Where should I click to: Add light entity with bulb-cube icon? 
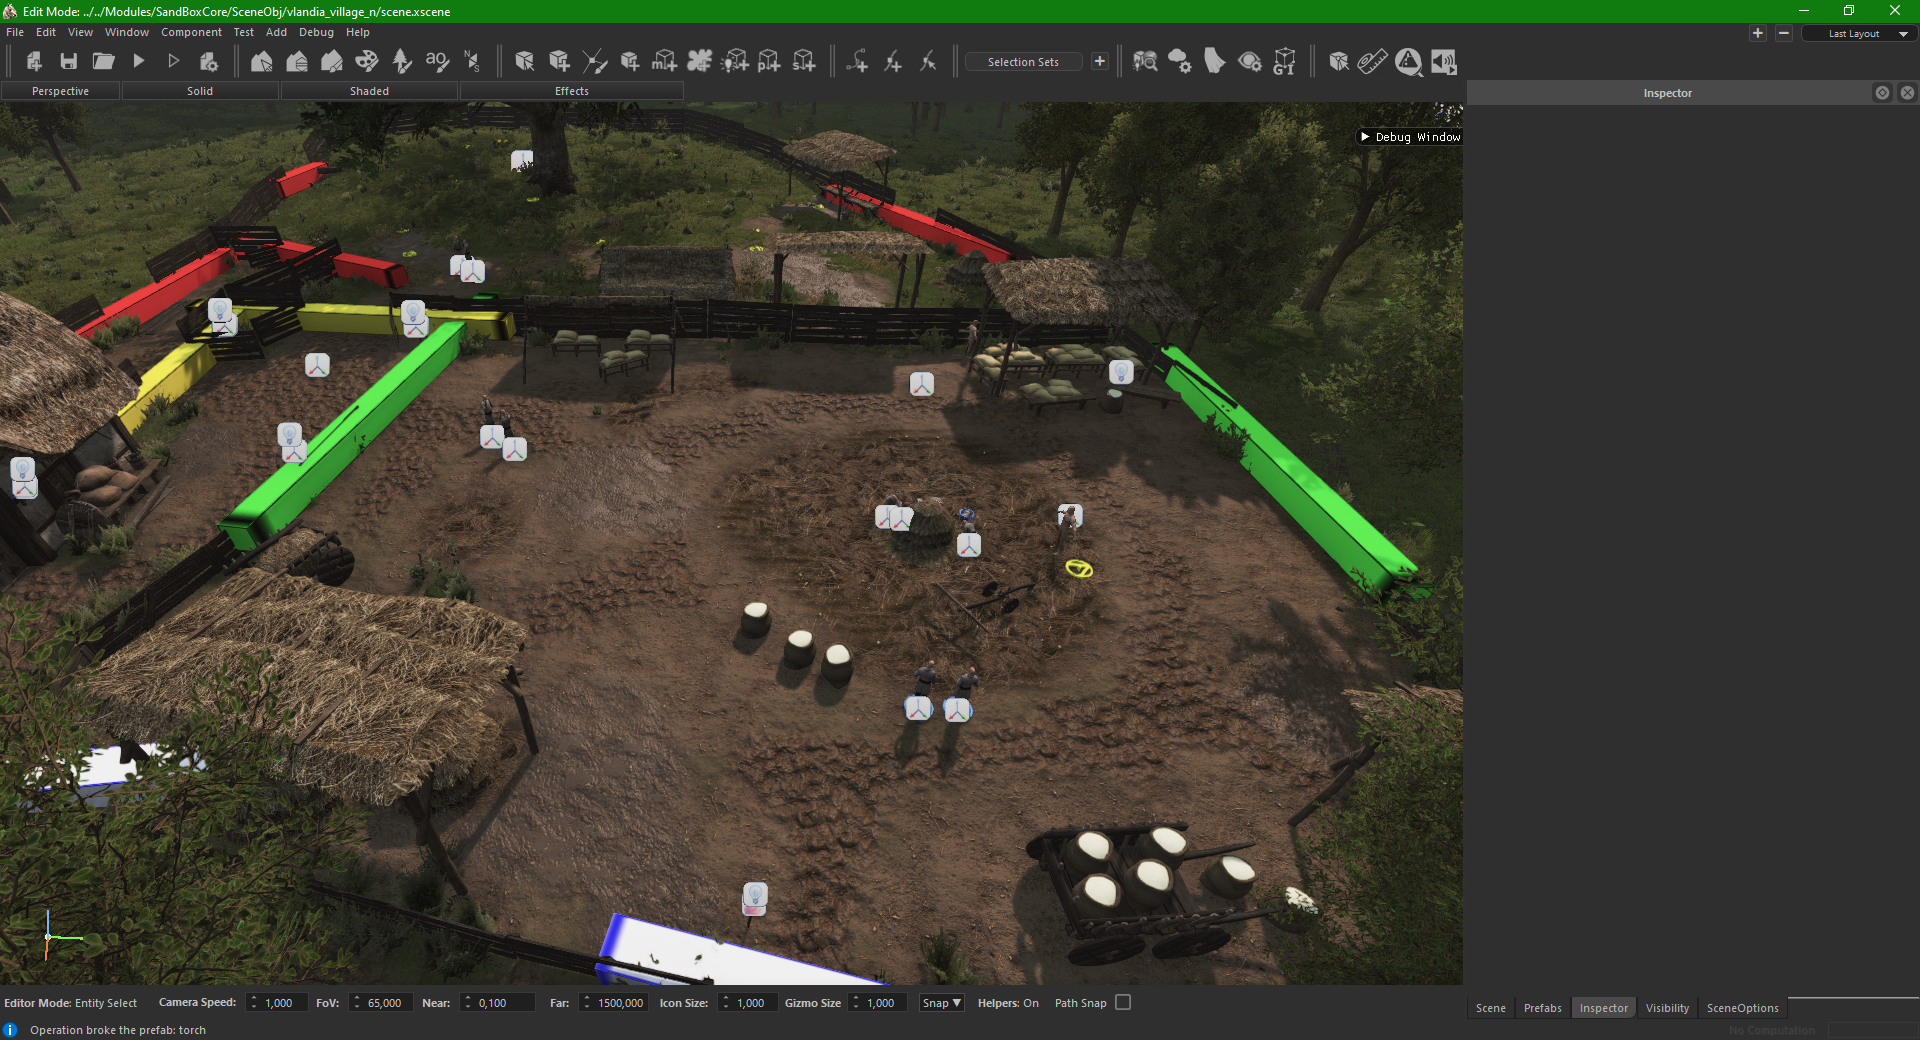pos(735,62)
